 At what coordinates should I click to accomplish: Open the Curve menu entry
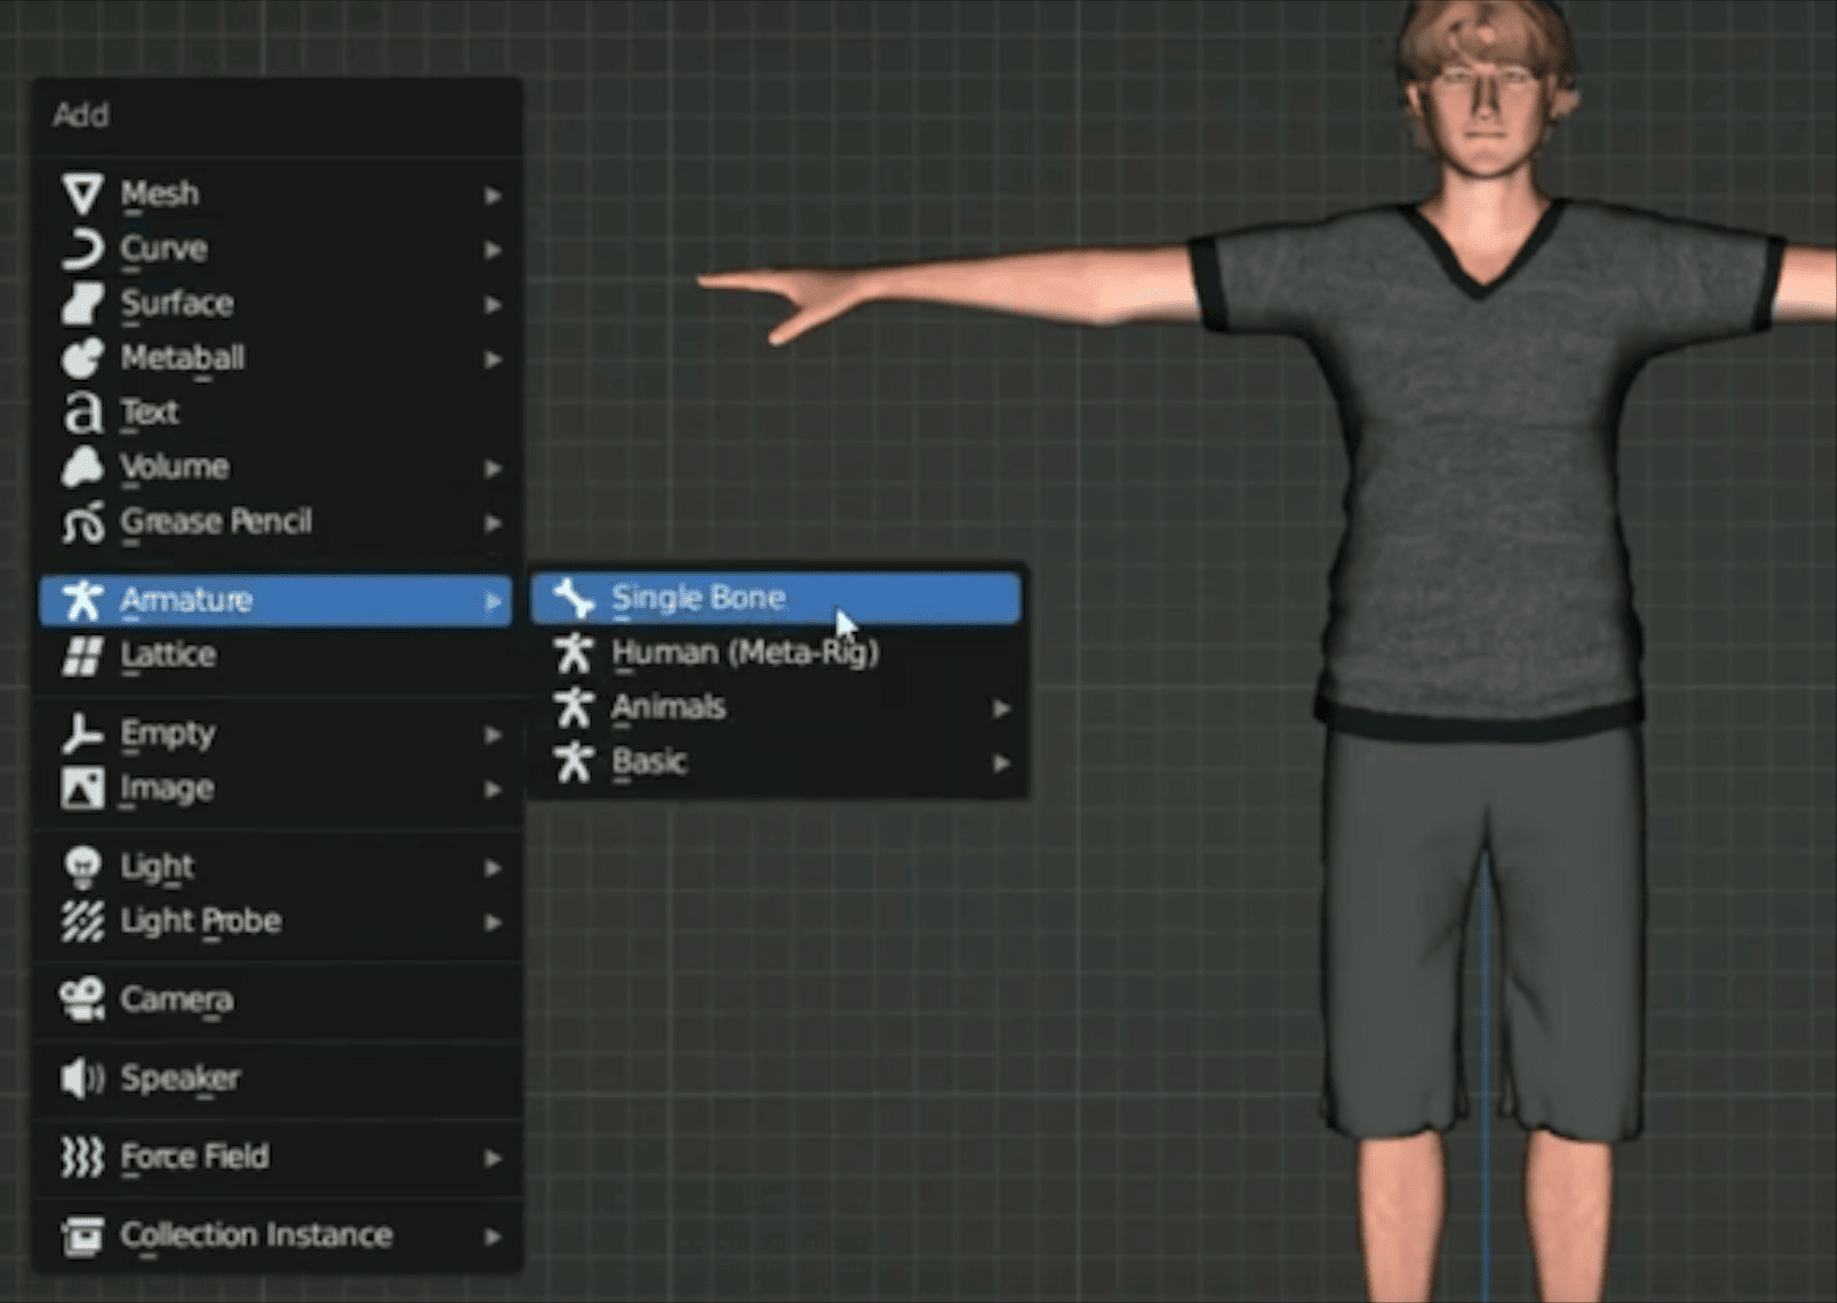pyautogui.click(x=276, y=248)
